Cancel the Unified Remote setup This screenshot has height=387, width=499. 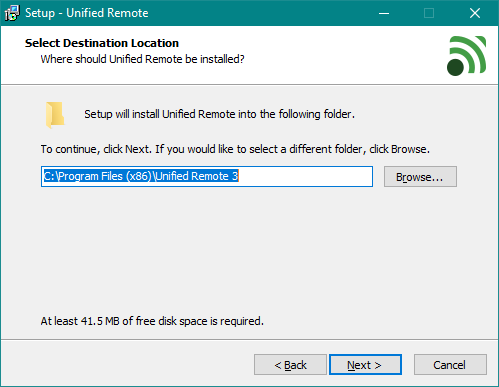coord(450,365)
